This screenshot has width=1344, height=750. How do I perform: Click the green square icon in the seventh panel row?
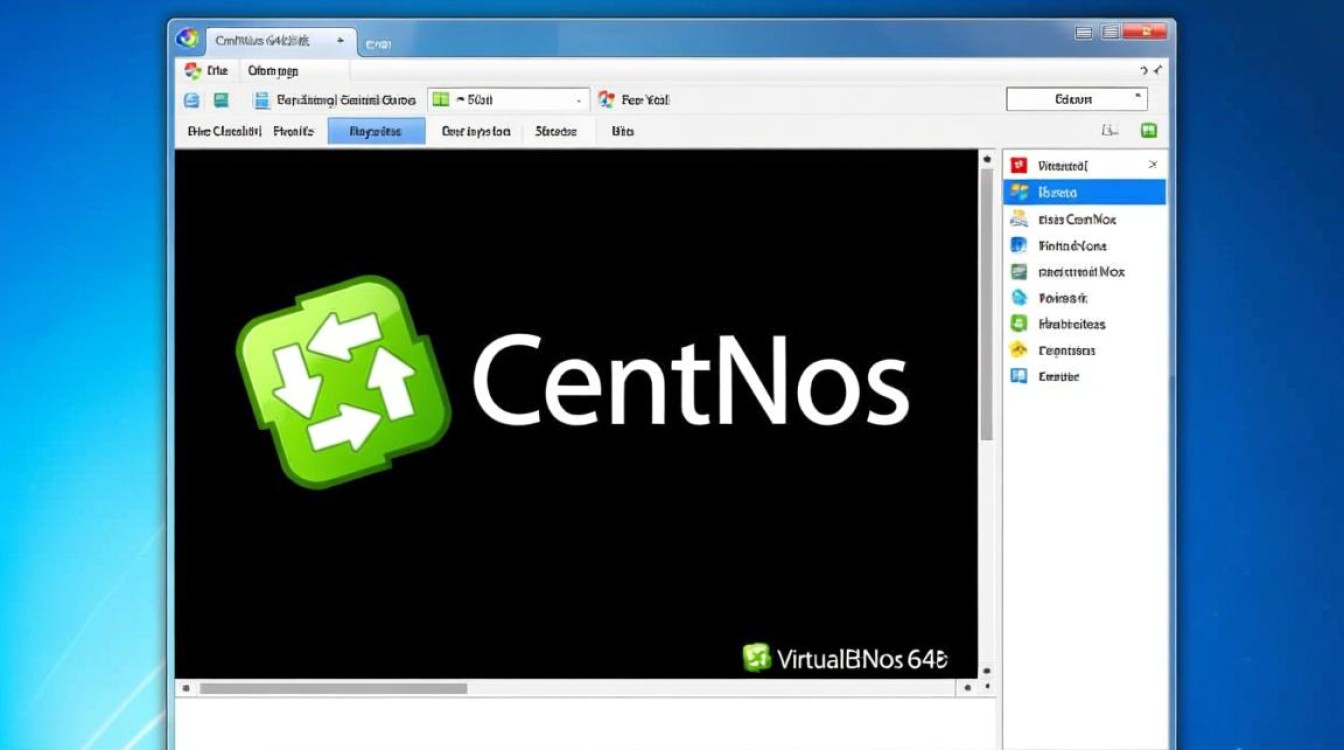tap(1019, 324)
